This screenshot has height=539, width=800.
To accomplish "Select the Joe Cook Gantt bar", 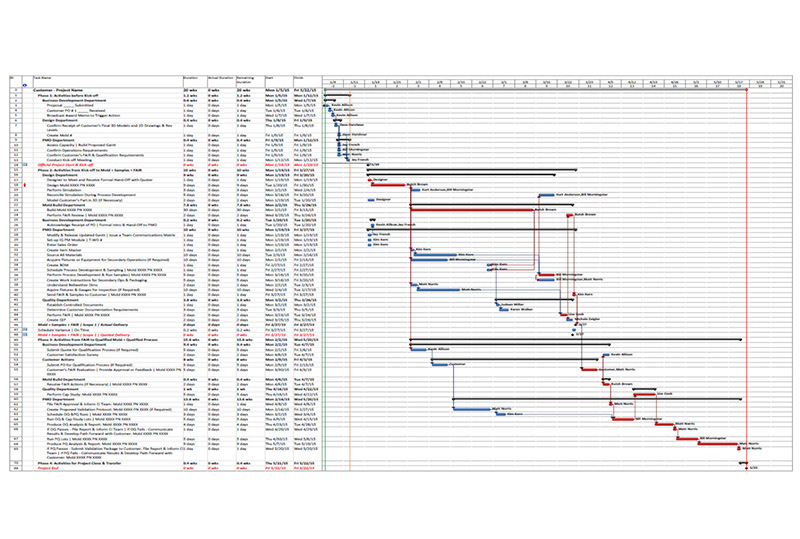I will [x=644, y=394].
